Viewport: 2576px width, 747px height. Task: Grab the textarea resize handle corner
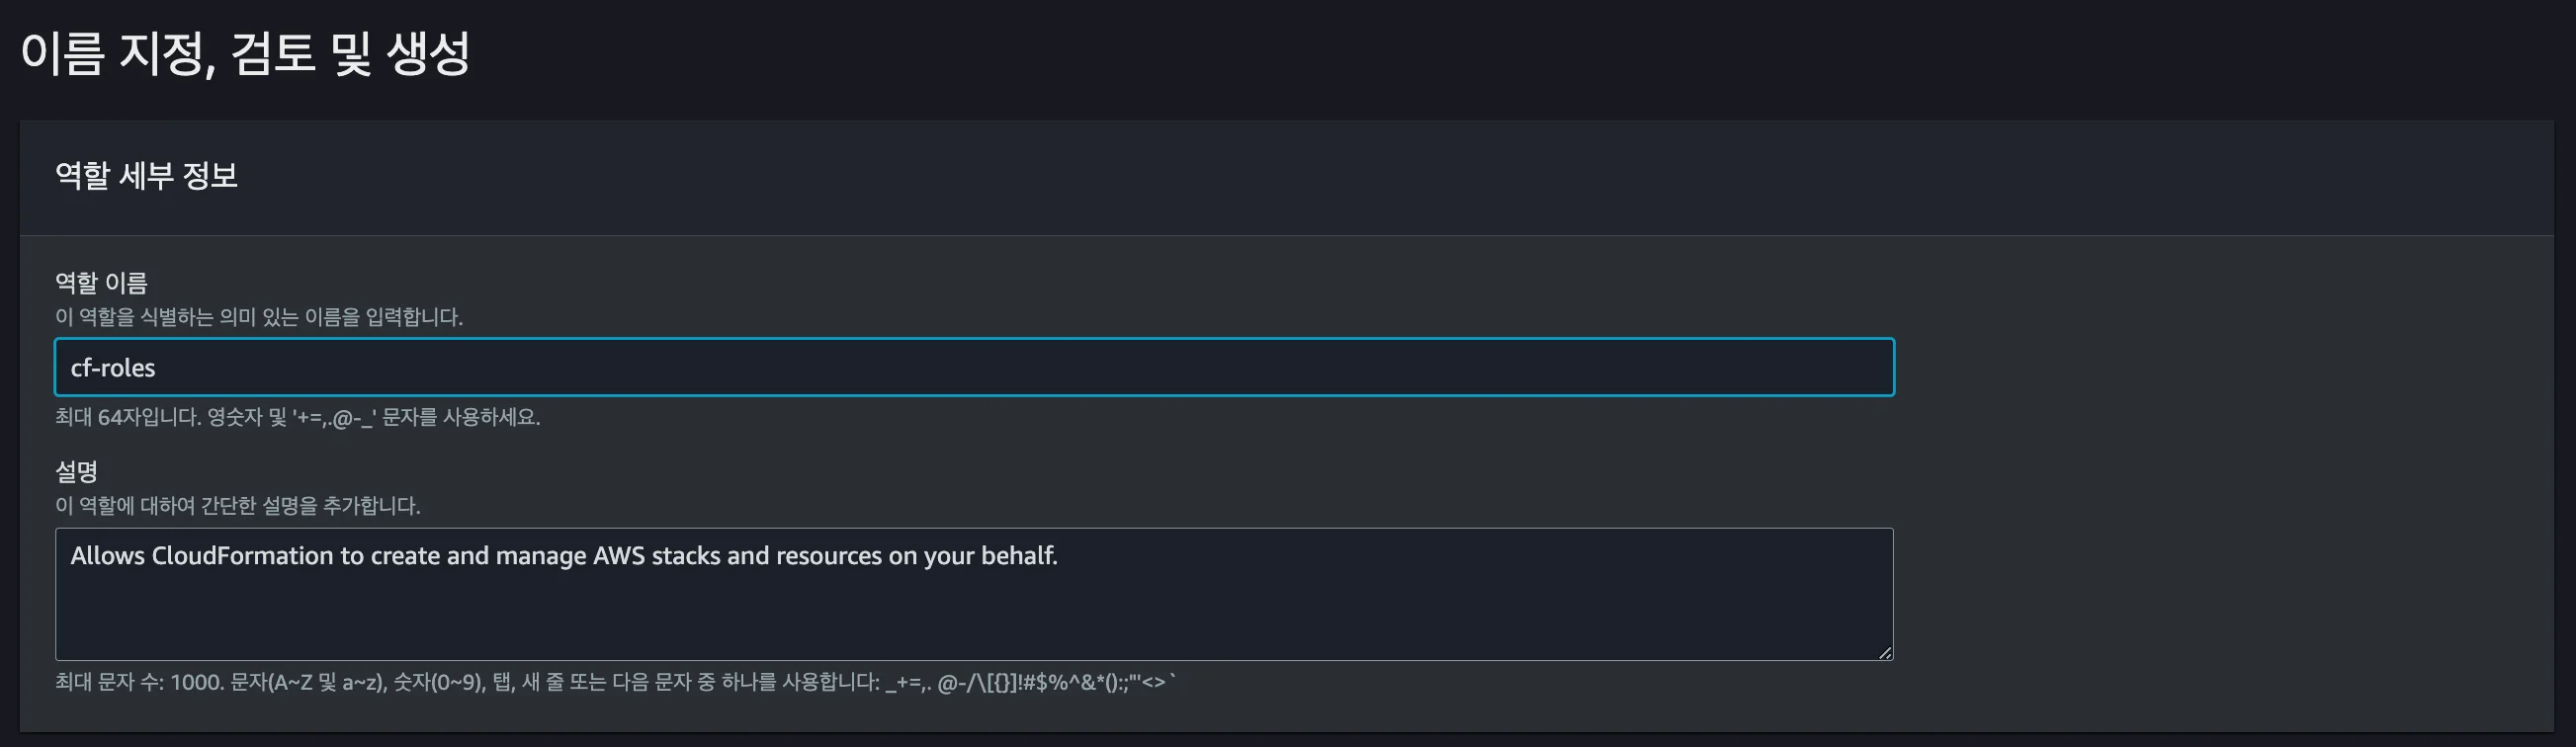tap(1884, 652)
